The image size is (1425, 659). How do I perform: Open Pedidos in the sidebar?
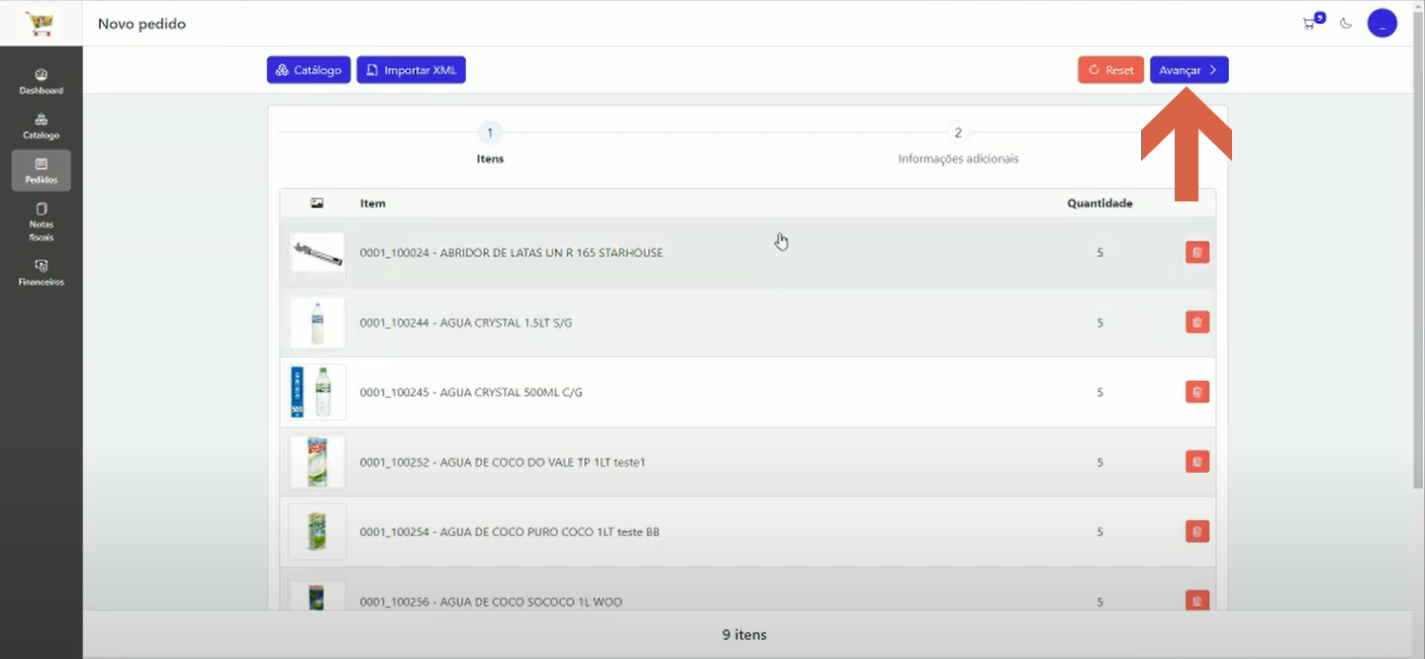(x=41, y=171)
